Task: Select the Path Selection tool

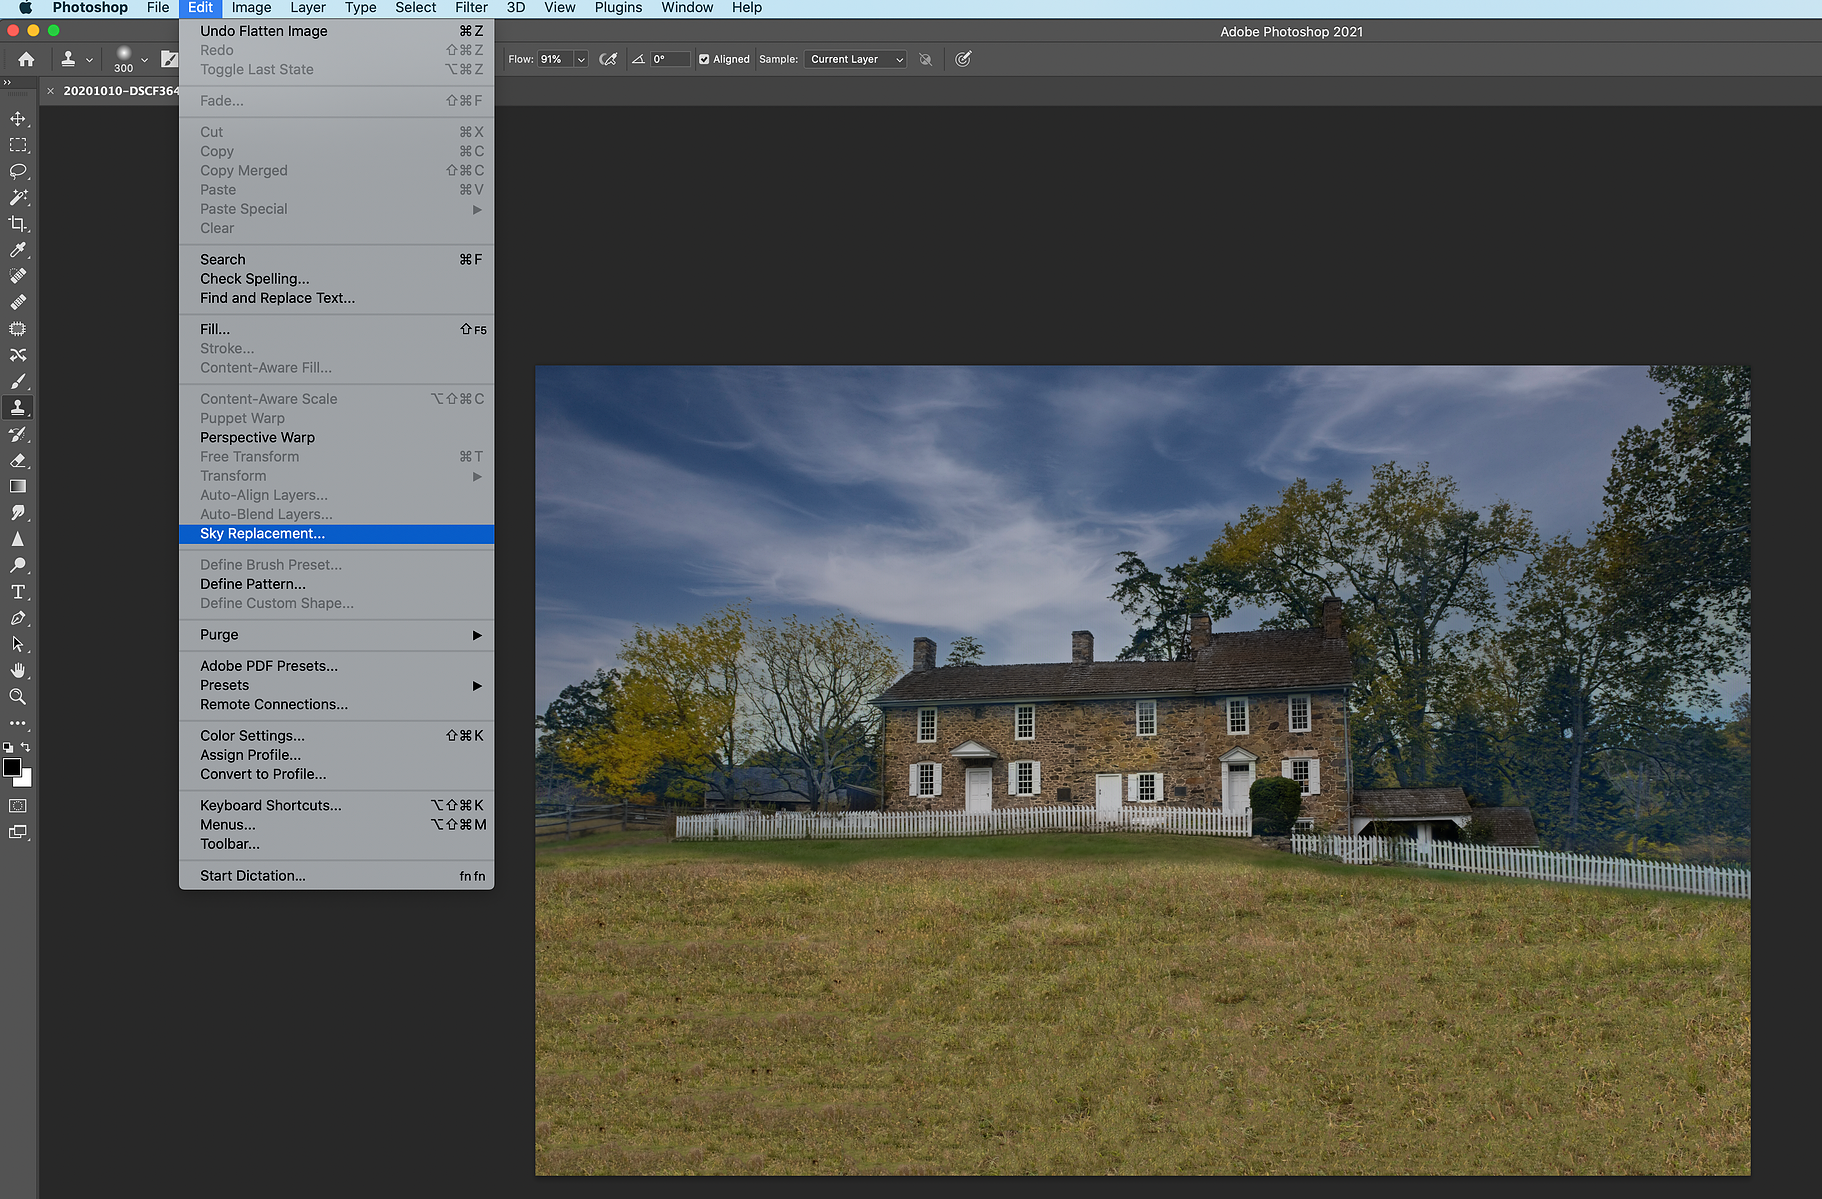Action: tap(18, 644)
